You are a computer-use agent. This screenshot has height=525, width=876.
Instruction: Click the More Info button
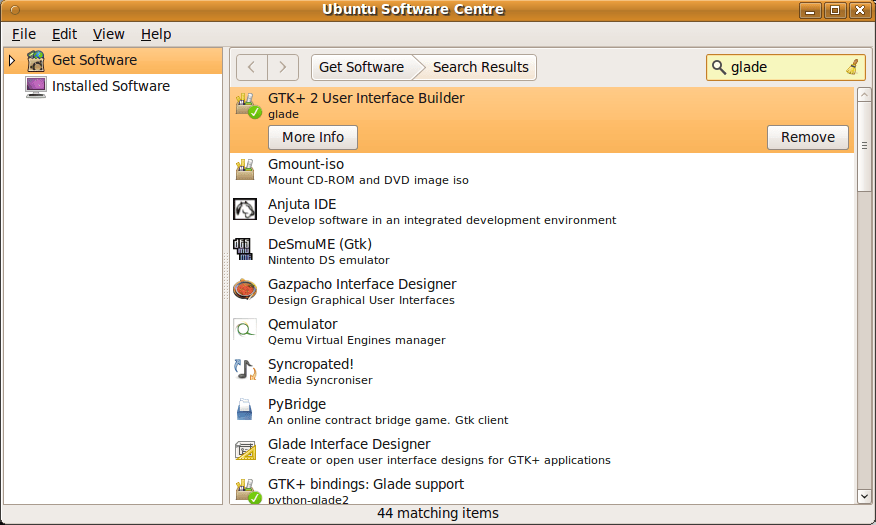click(x=313, y=137)
